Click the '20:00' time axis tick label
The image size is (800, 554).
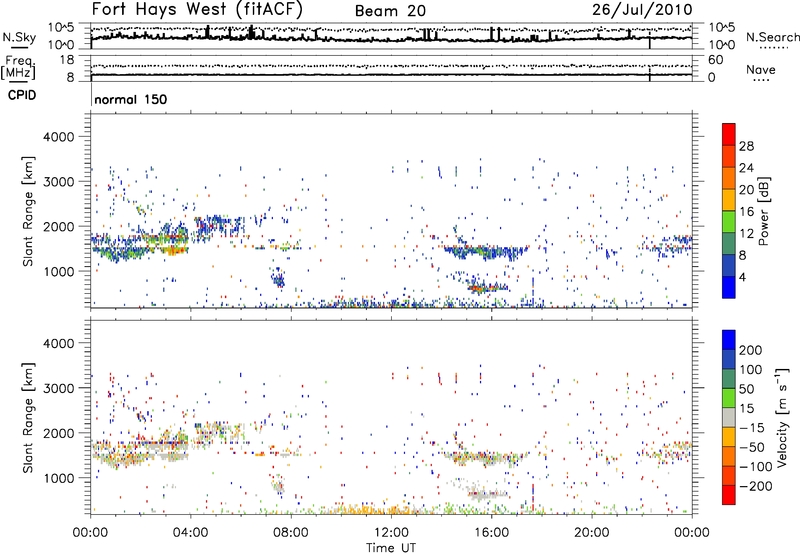coord(592,533)
